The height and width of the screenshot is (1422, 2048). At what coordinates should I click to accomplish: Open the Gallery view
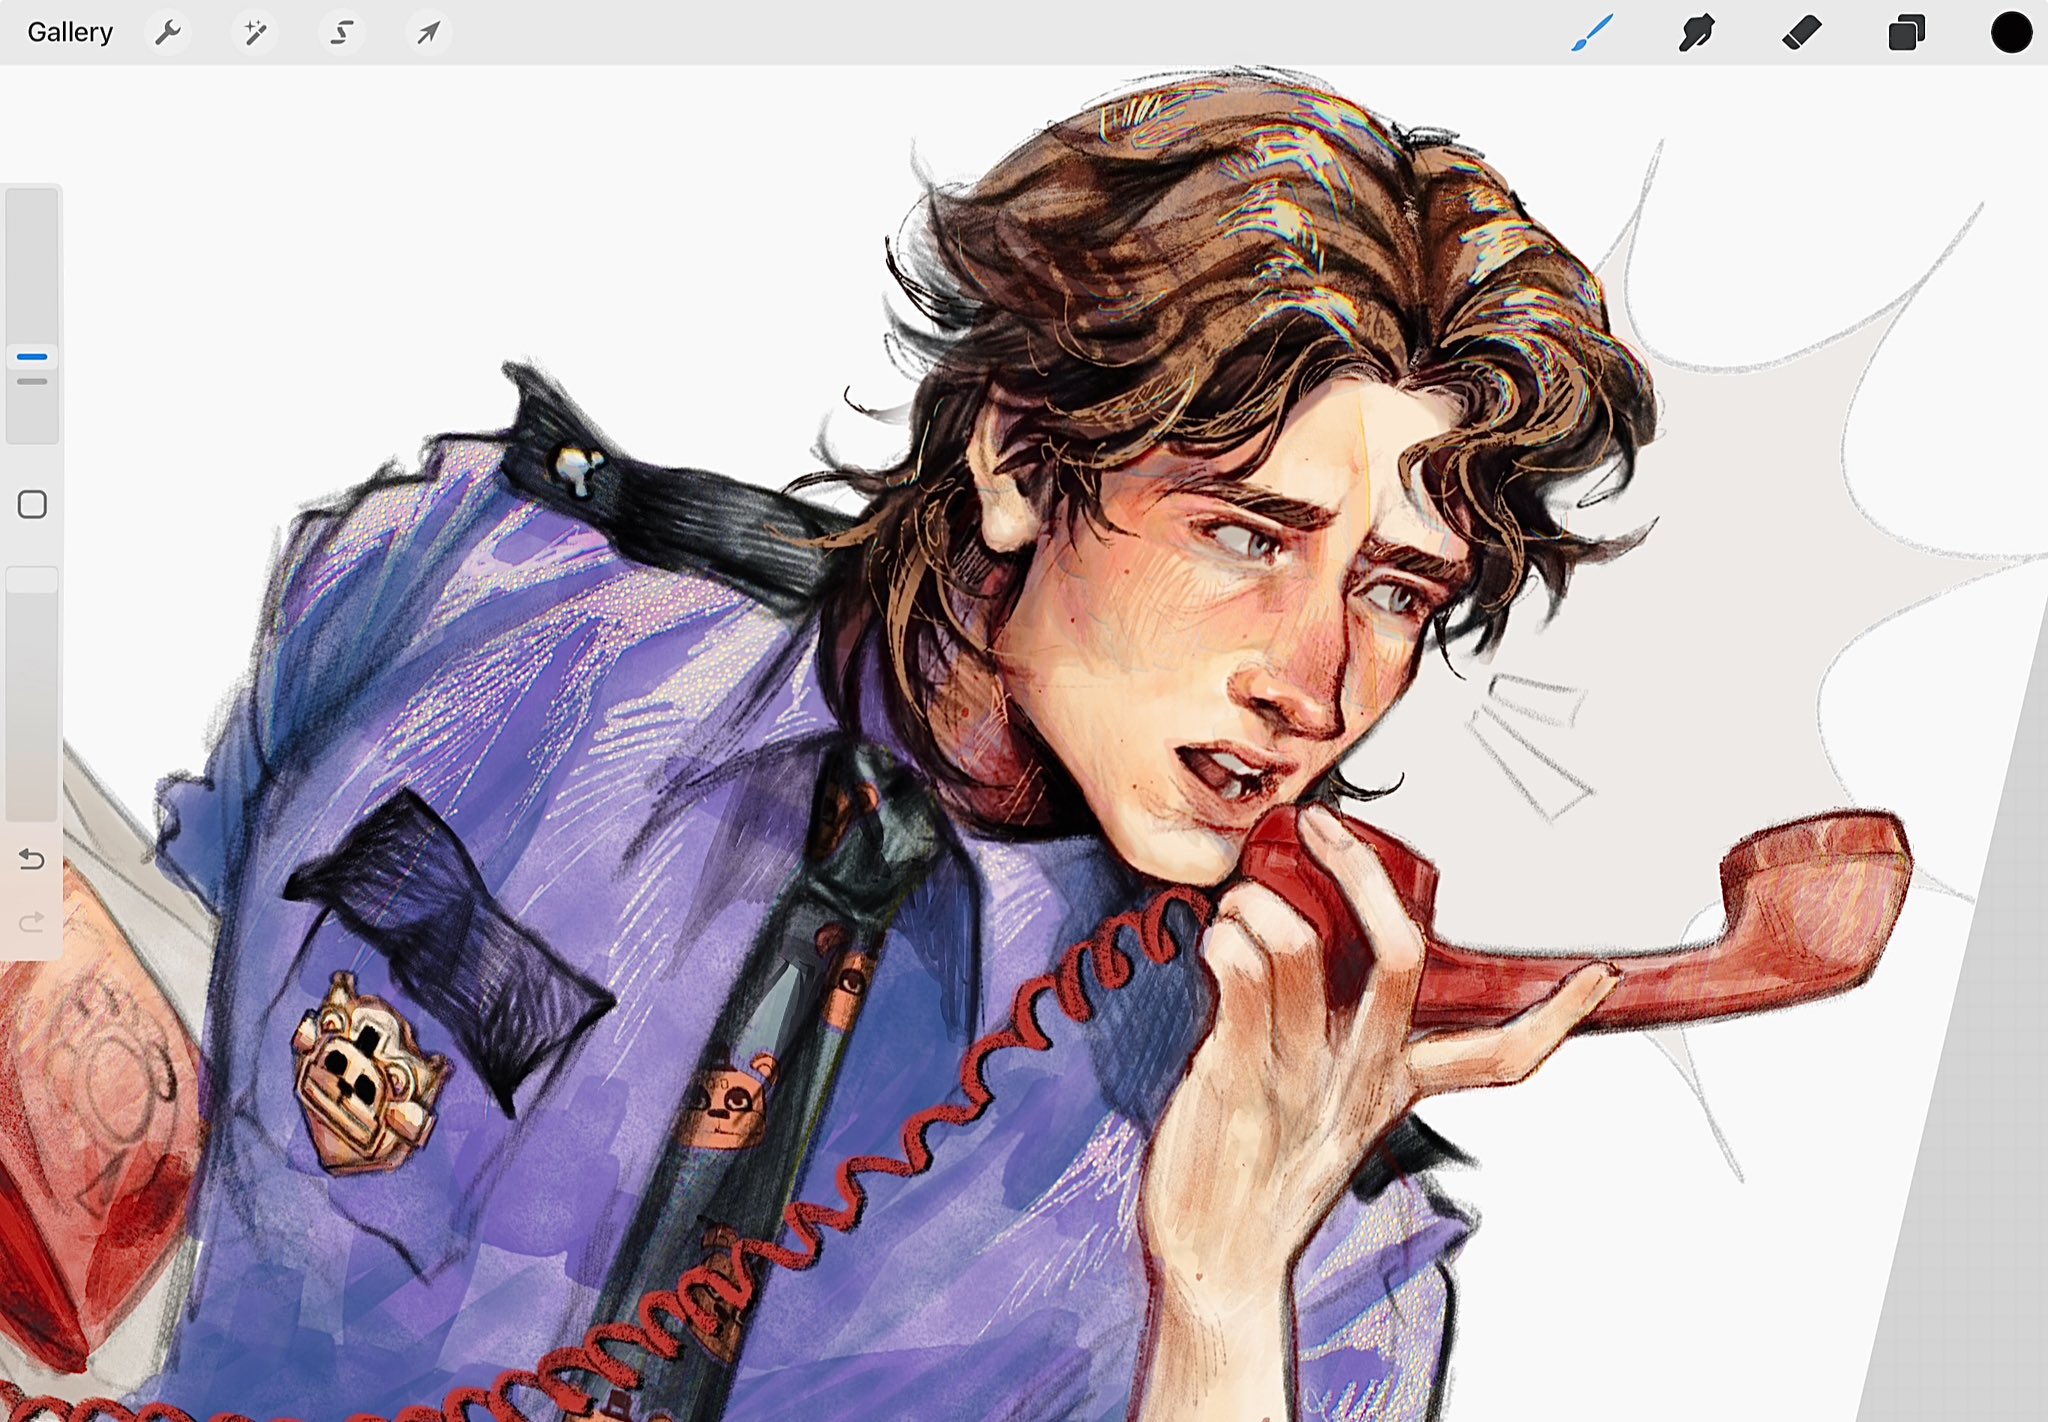[70, 33]
